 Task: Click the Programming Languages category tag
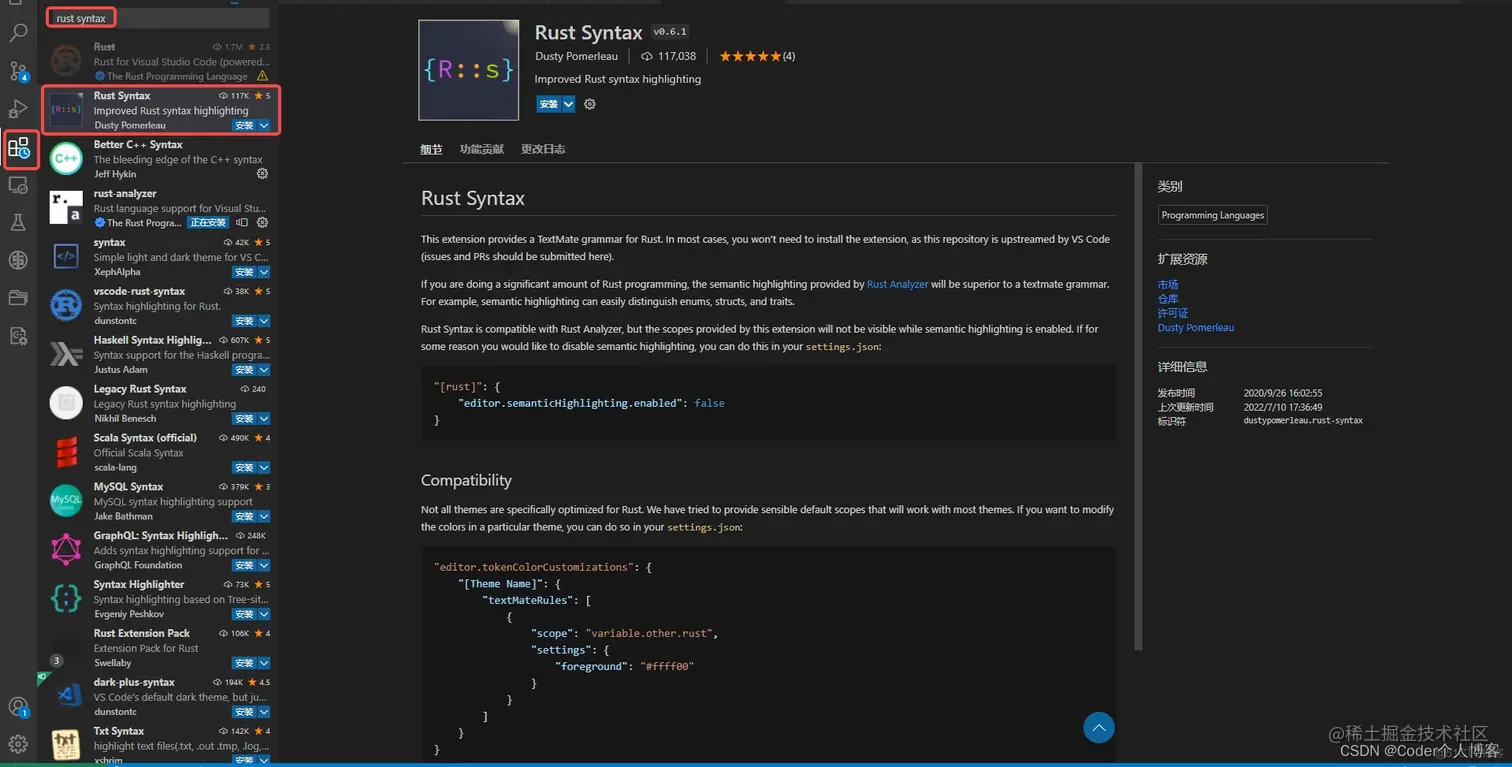[1213, 215]
